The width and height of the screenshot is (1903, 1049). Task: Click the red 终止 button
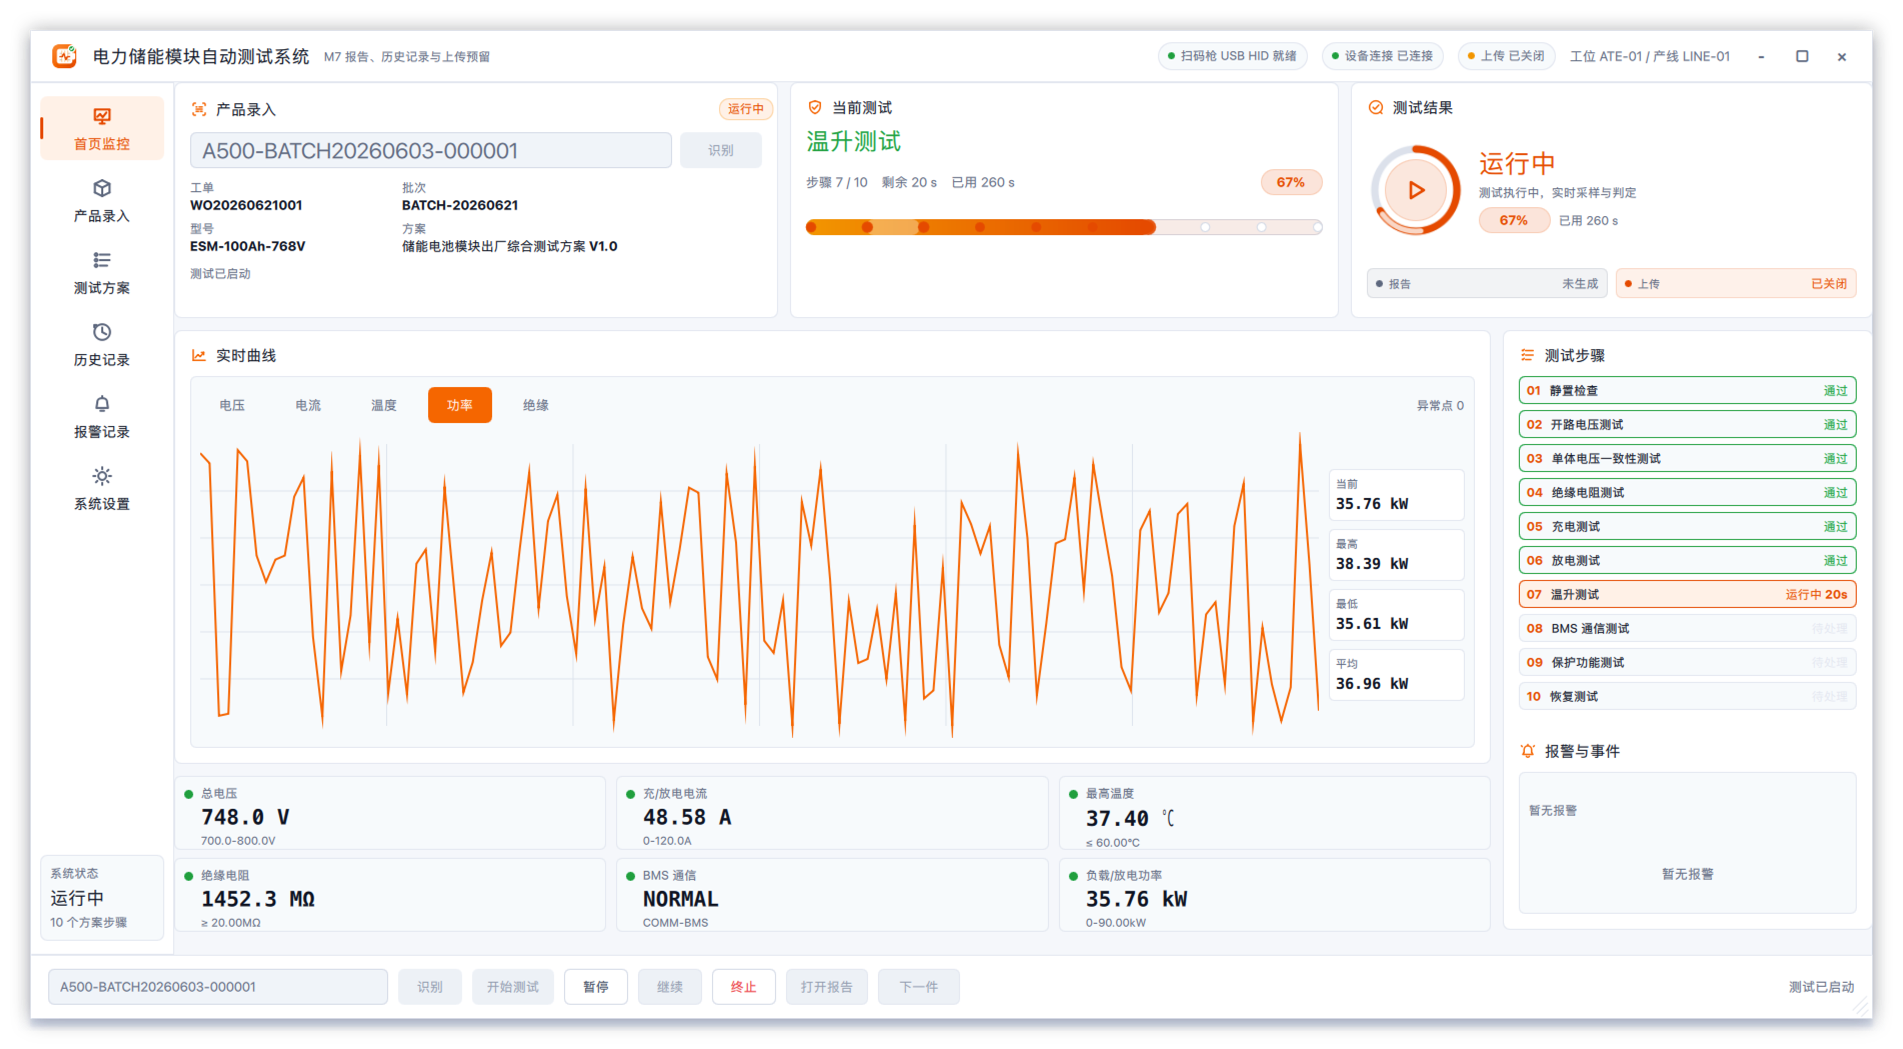[x=744, y=987]
